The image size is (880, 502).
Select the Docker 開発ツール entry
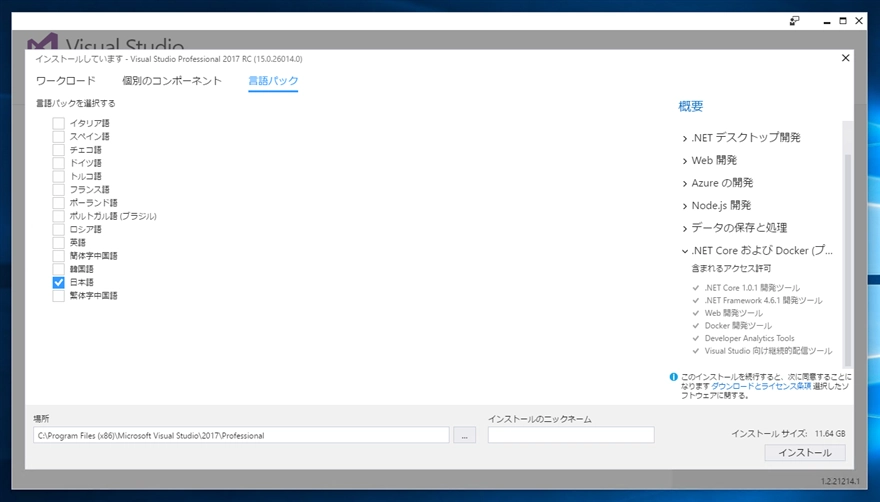738,326
